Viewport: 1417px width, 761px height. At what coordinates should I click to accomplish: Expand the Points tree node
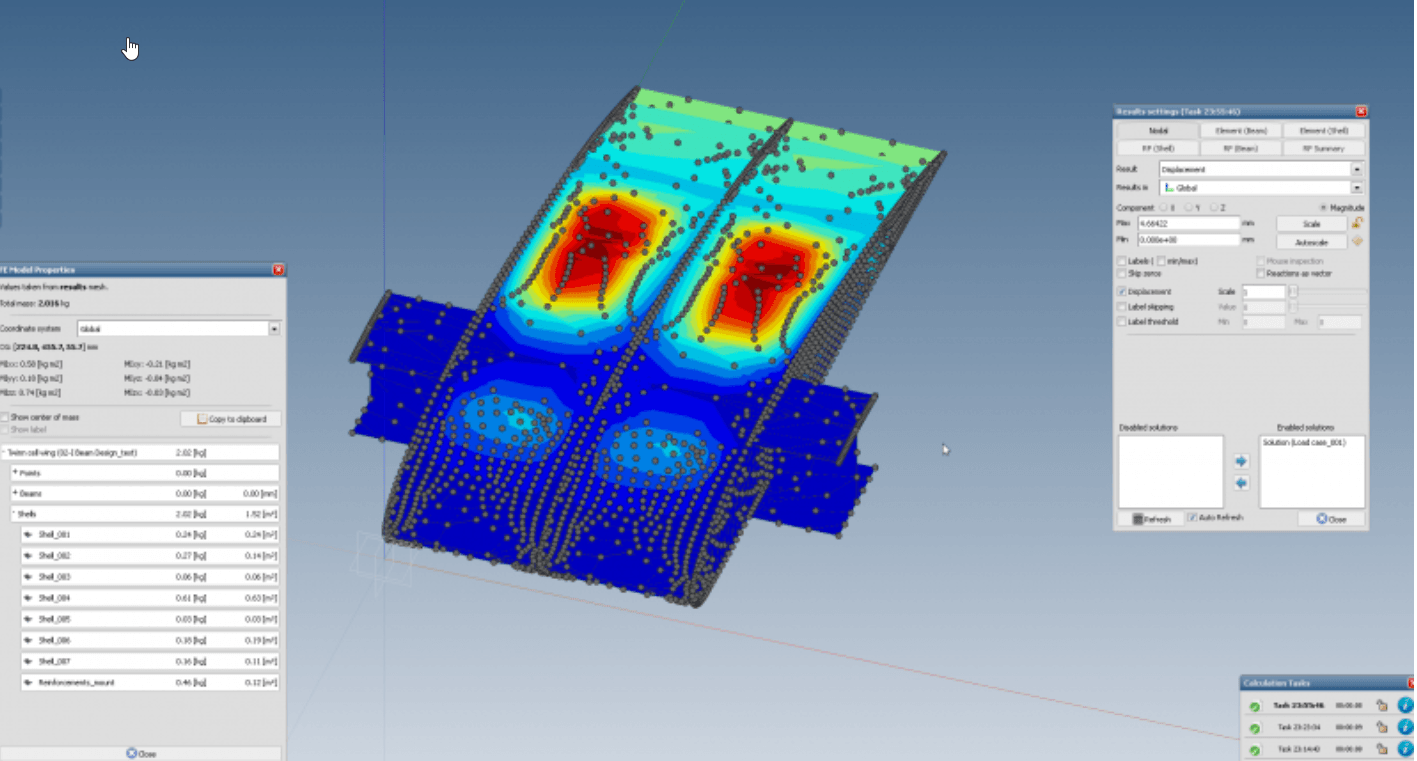(x=14, y=473)
